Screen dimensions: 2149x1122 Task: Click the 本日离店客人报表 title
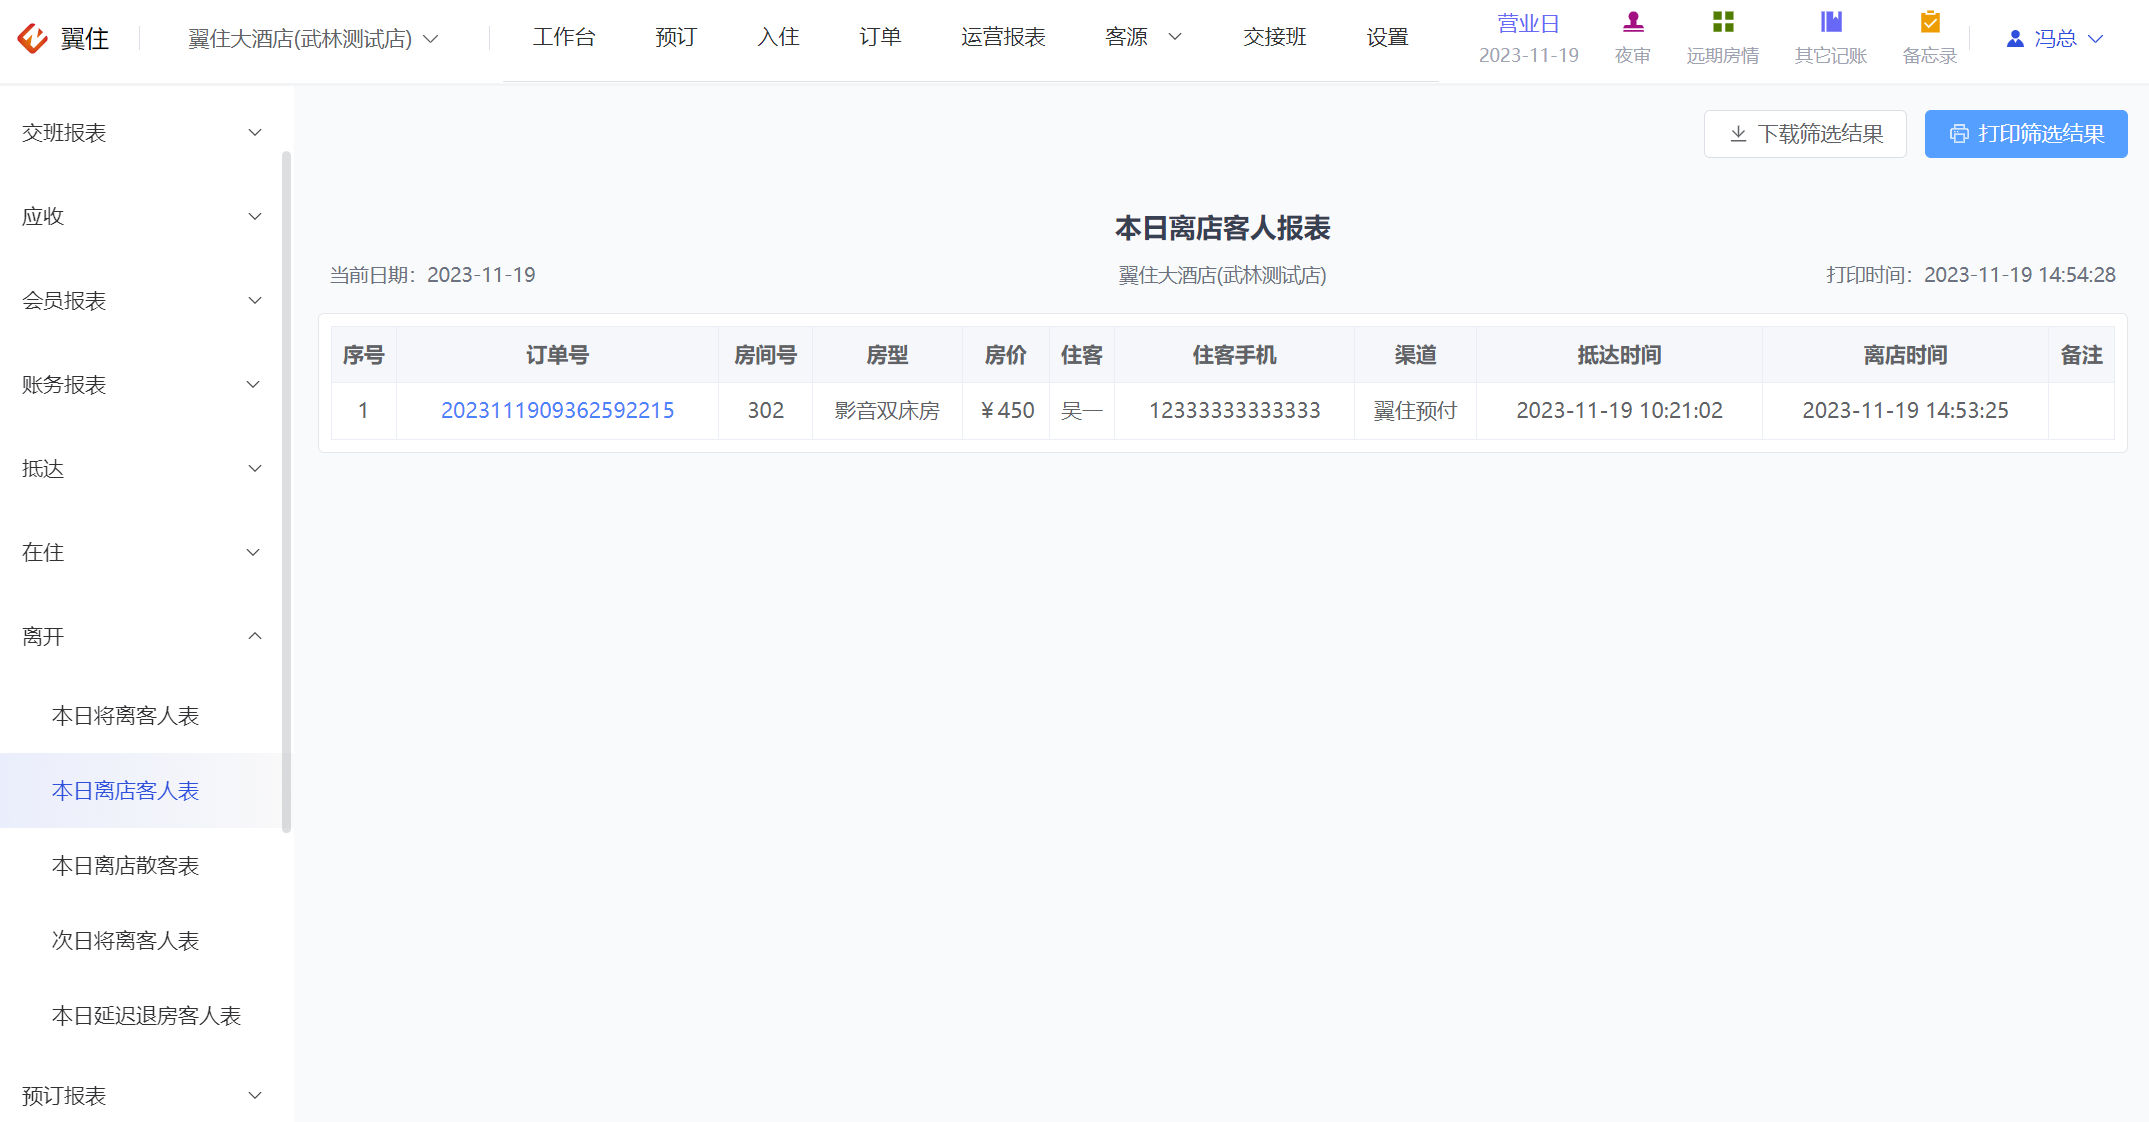(1223, 228)
